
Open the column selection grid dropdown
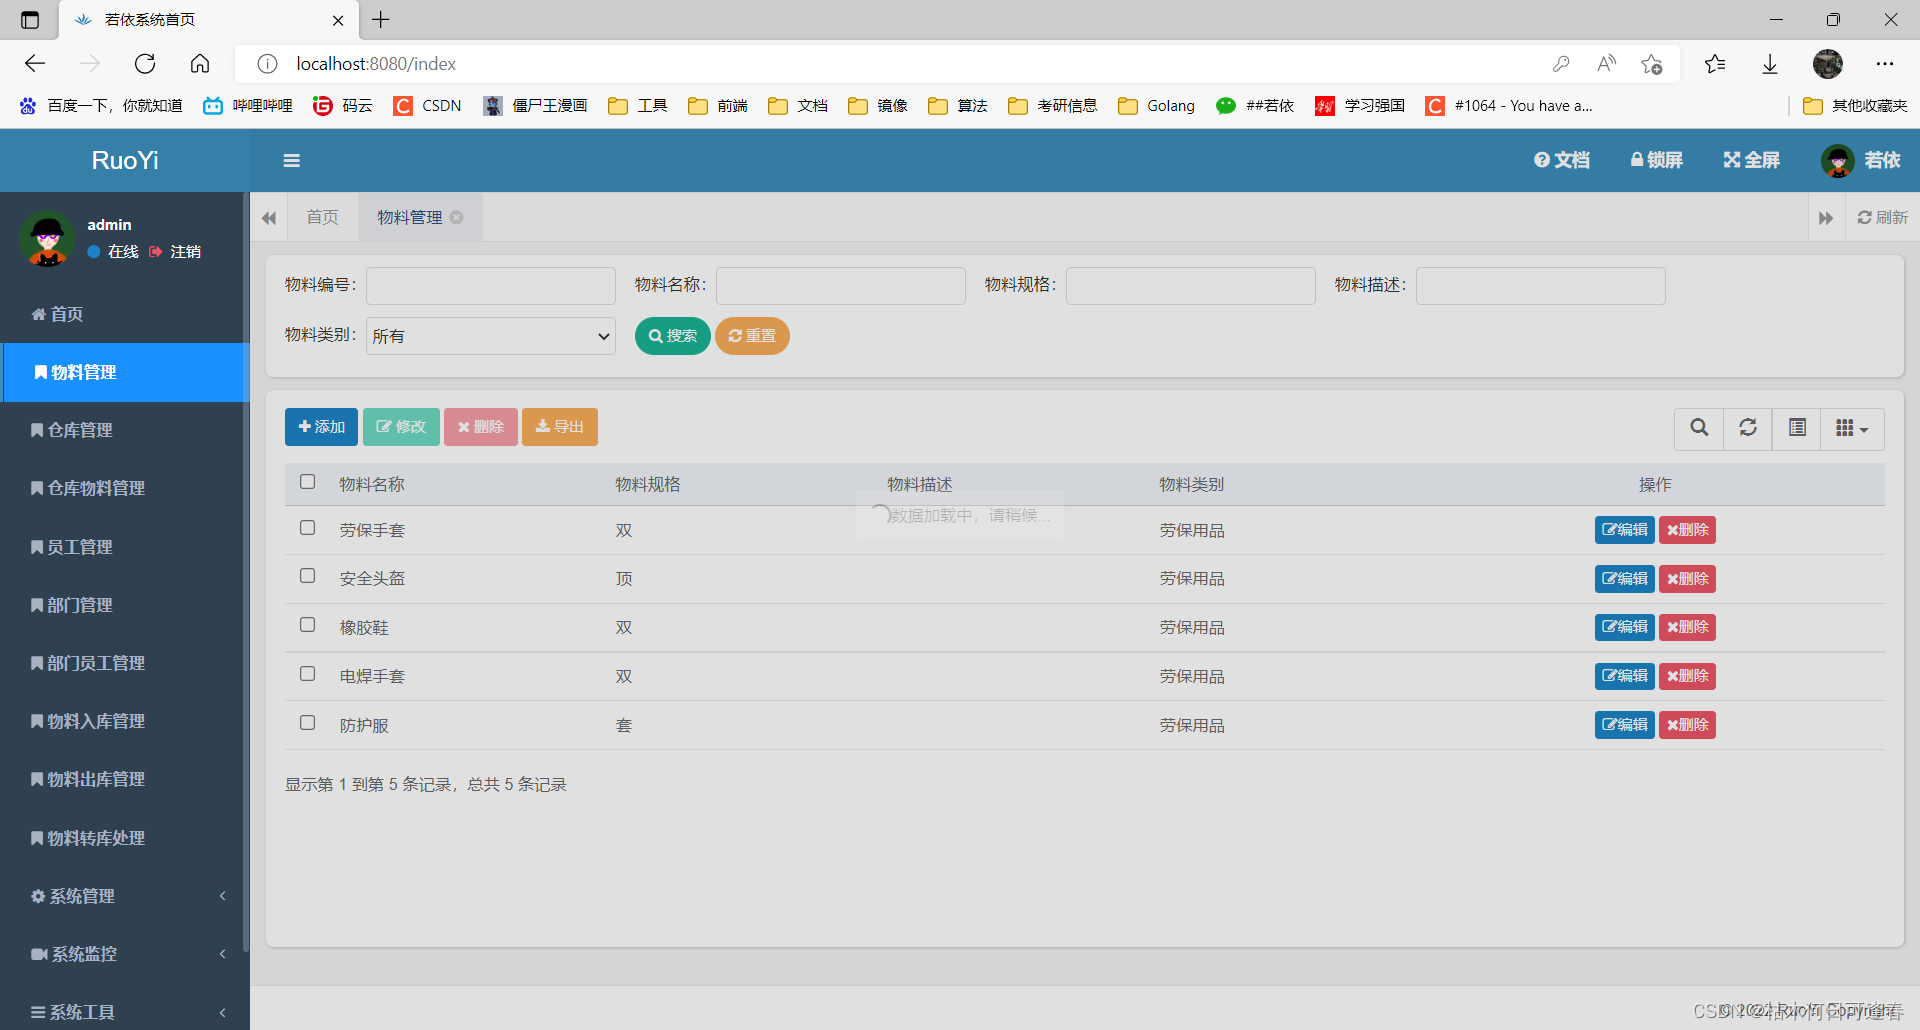1853,428
